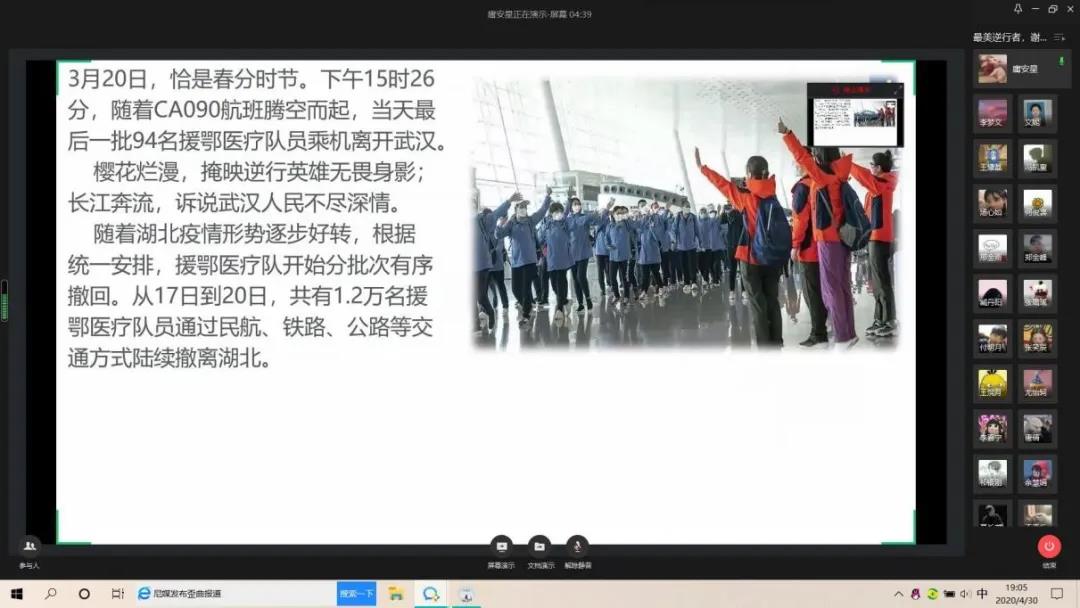Click the screen share (屏幕演示) icon
This screenshot has width=1080, height=608.
coord(501,546)
